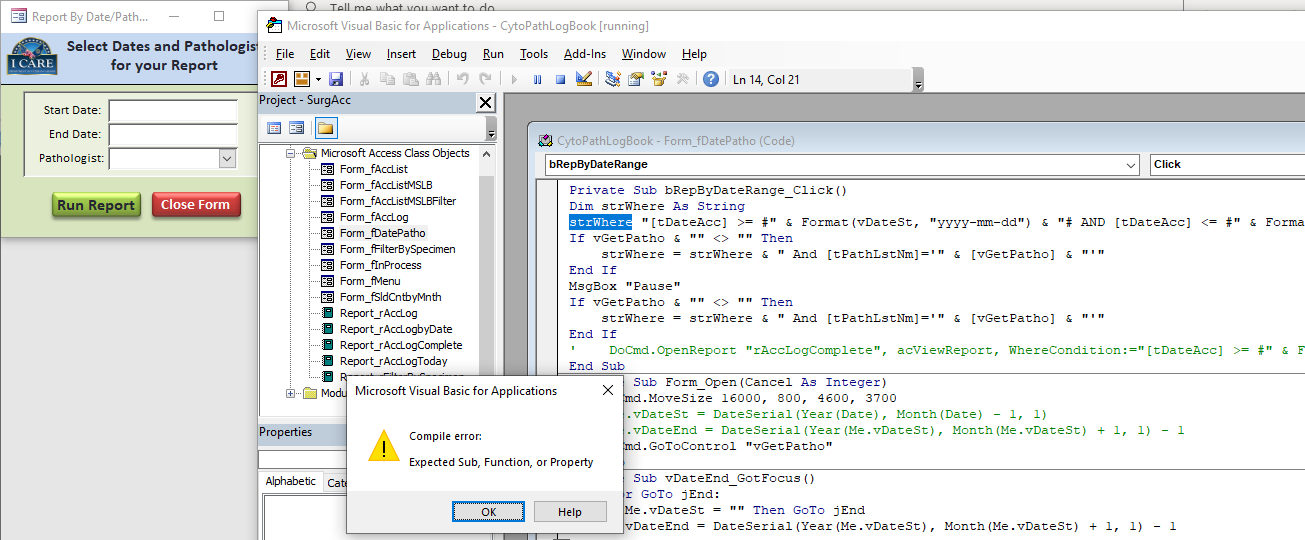The height and width of the screenshot is (540, 1305).
Task: Open the Insert menu
Action: 402,54
